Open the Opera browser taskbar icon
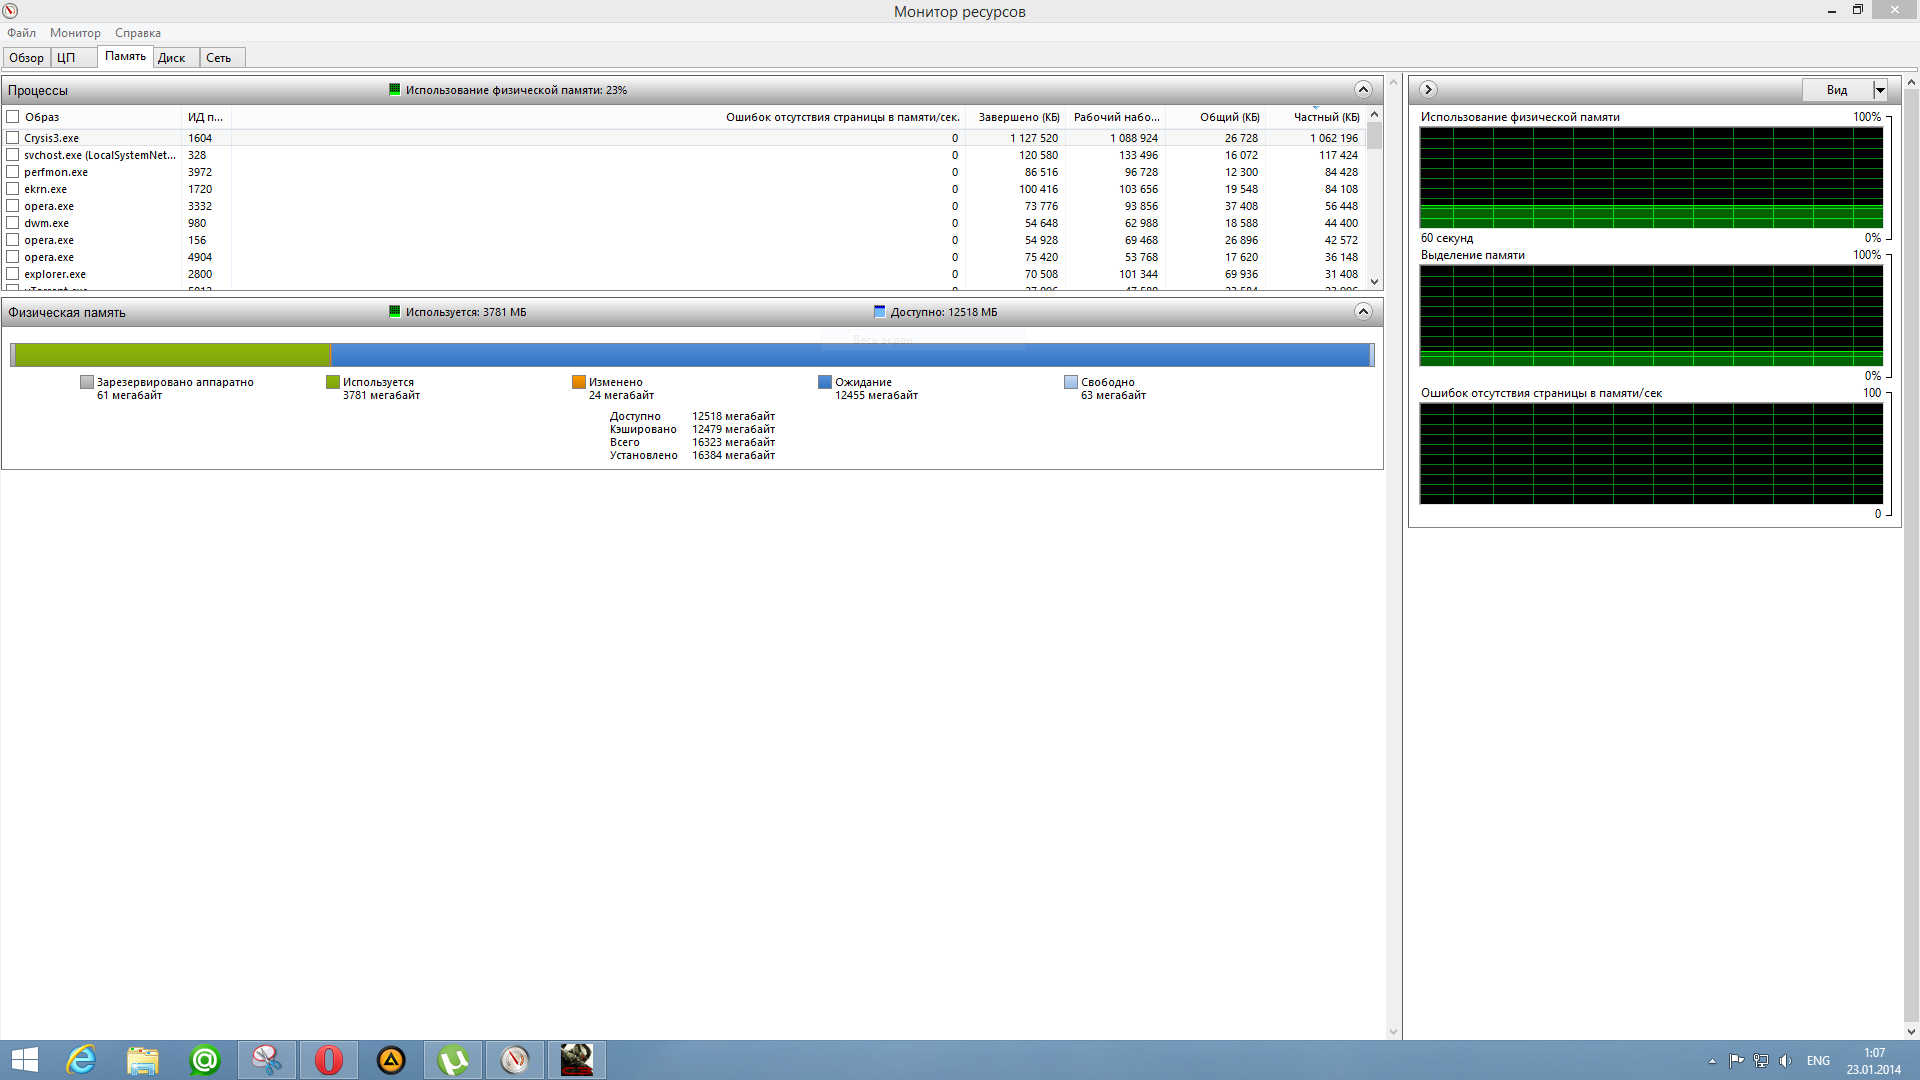This screenshot has width=1920, height=1080. click(x=329, y=1060)
